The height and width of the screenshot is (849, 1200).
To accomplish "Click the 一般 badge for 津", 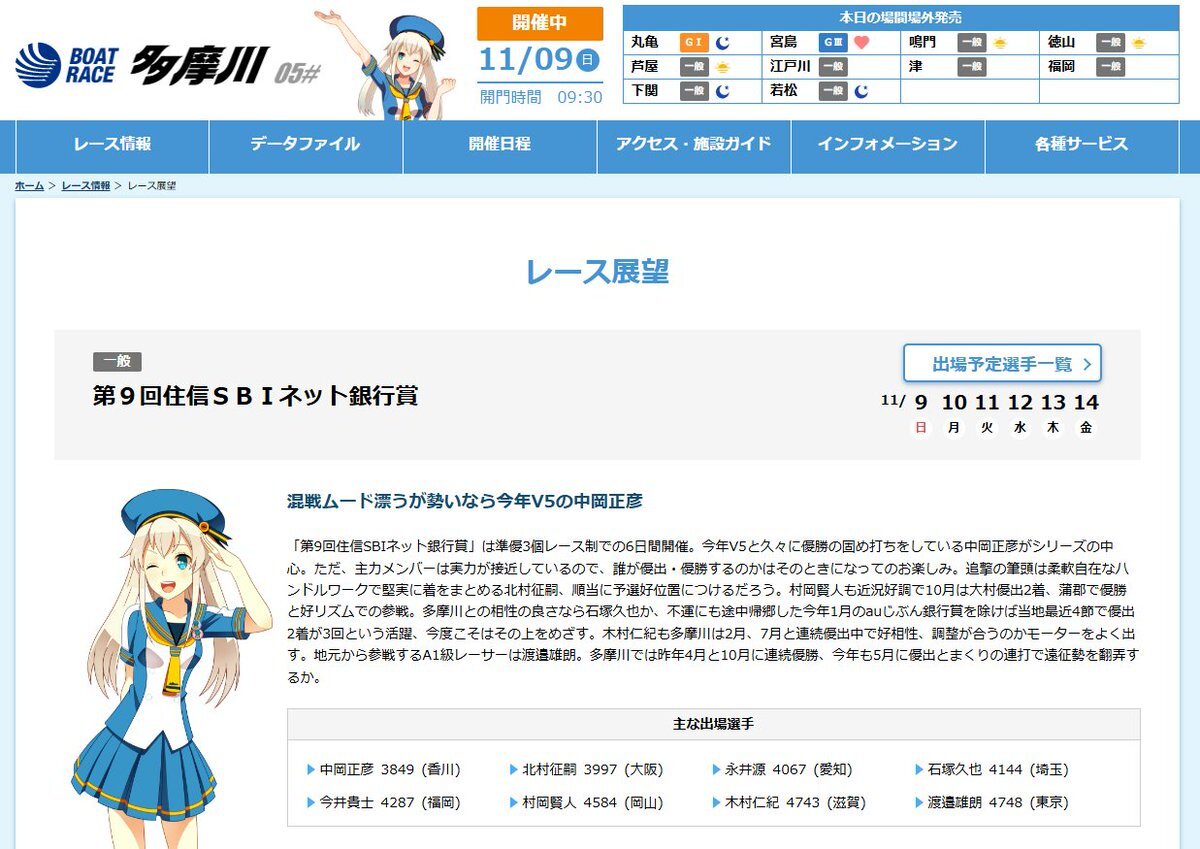I will [971, 67].
